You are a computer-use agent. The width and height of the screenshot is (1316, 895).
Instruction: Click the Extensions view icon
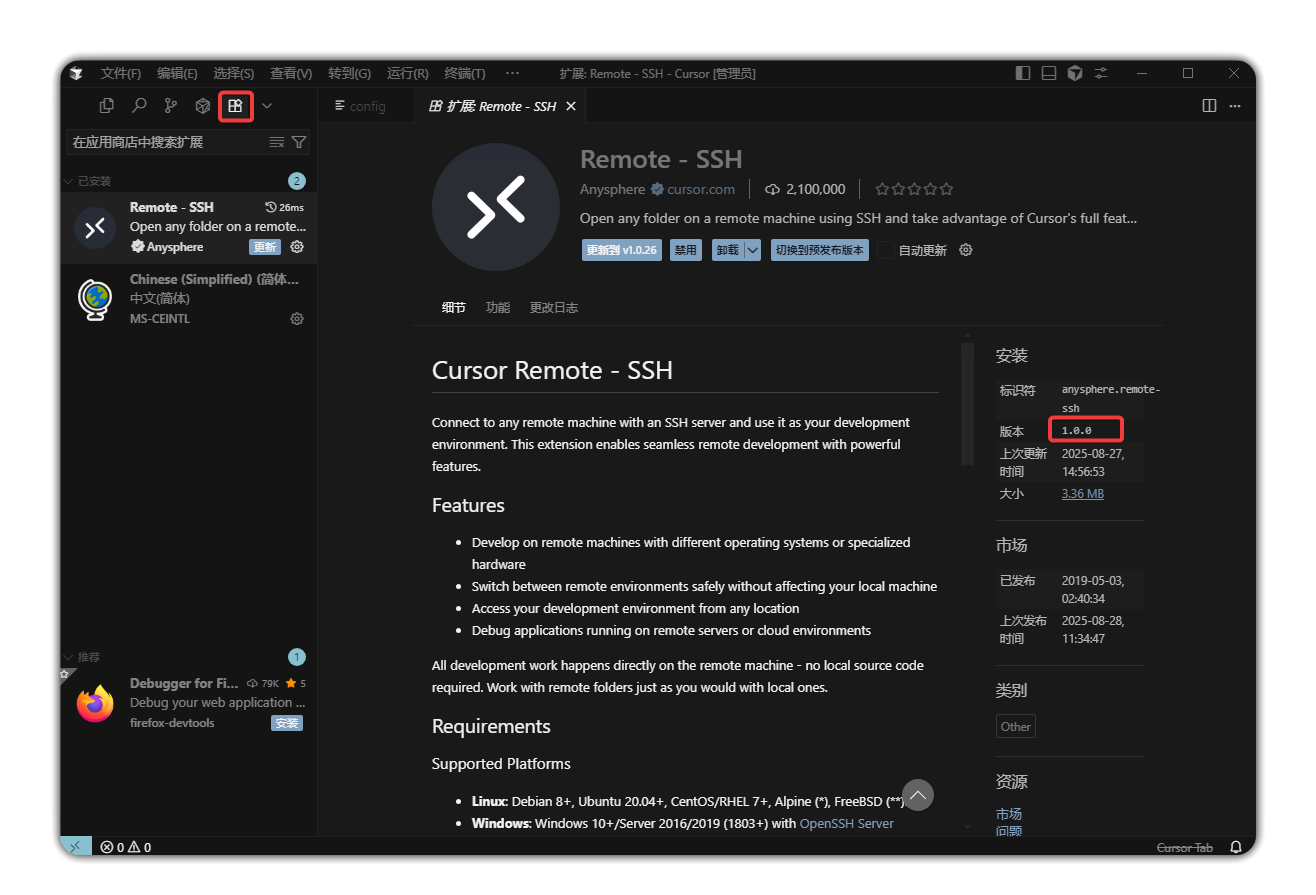click(235, 105)
